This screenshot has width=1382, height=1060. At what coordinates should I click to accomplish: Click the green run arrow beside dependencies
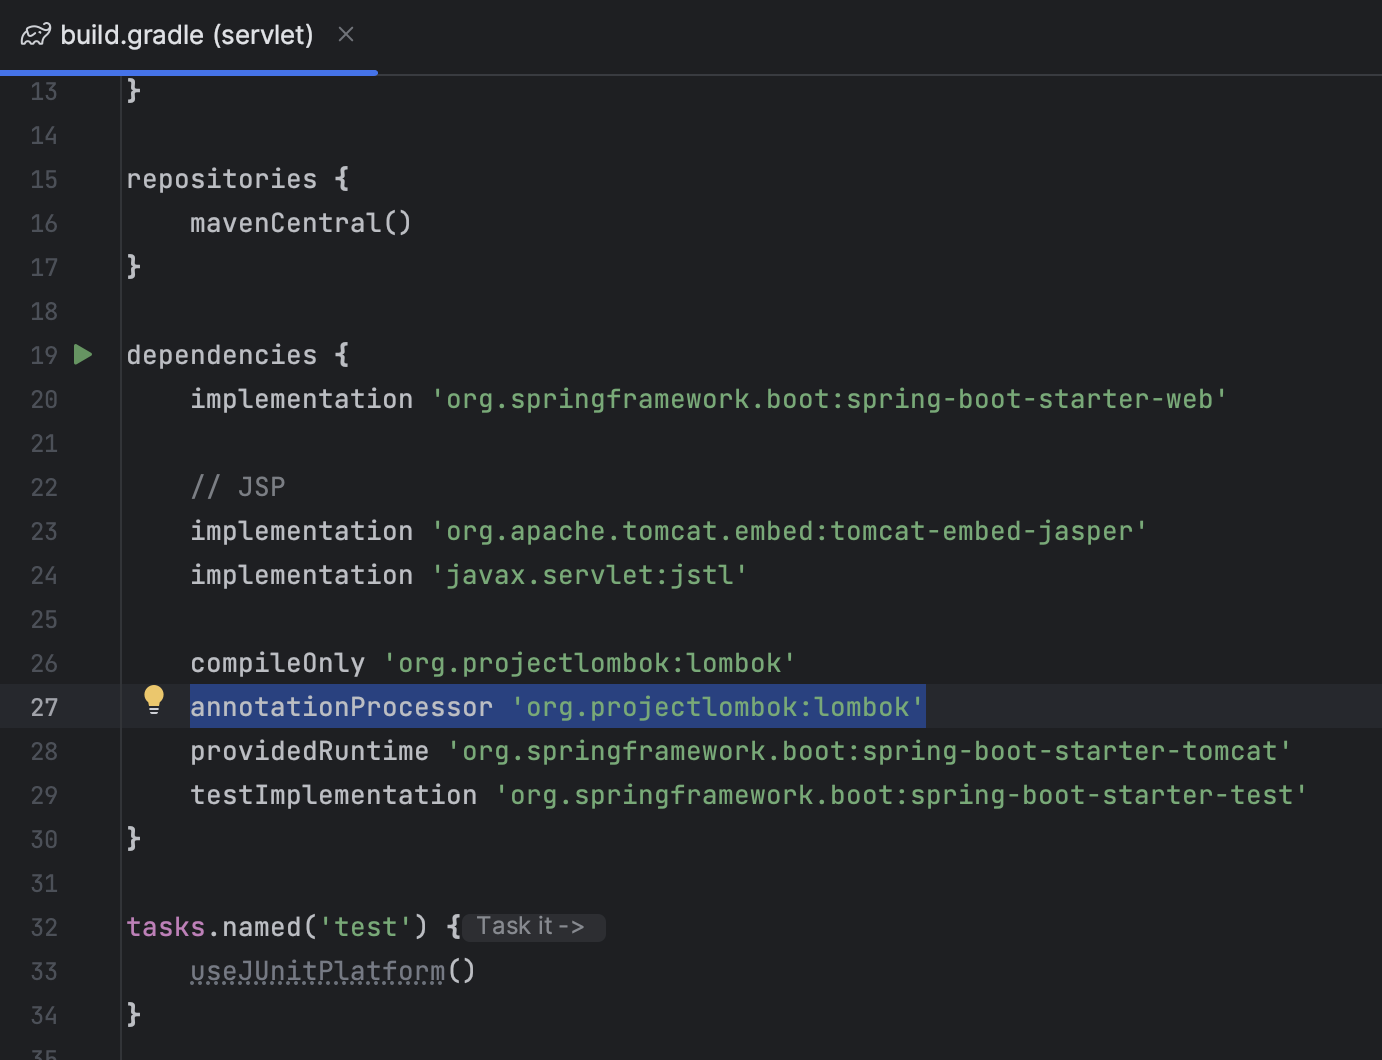(83, 354)
